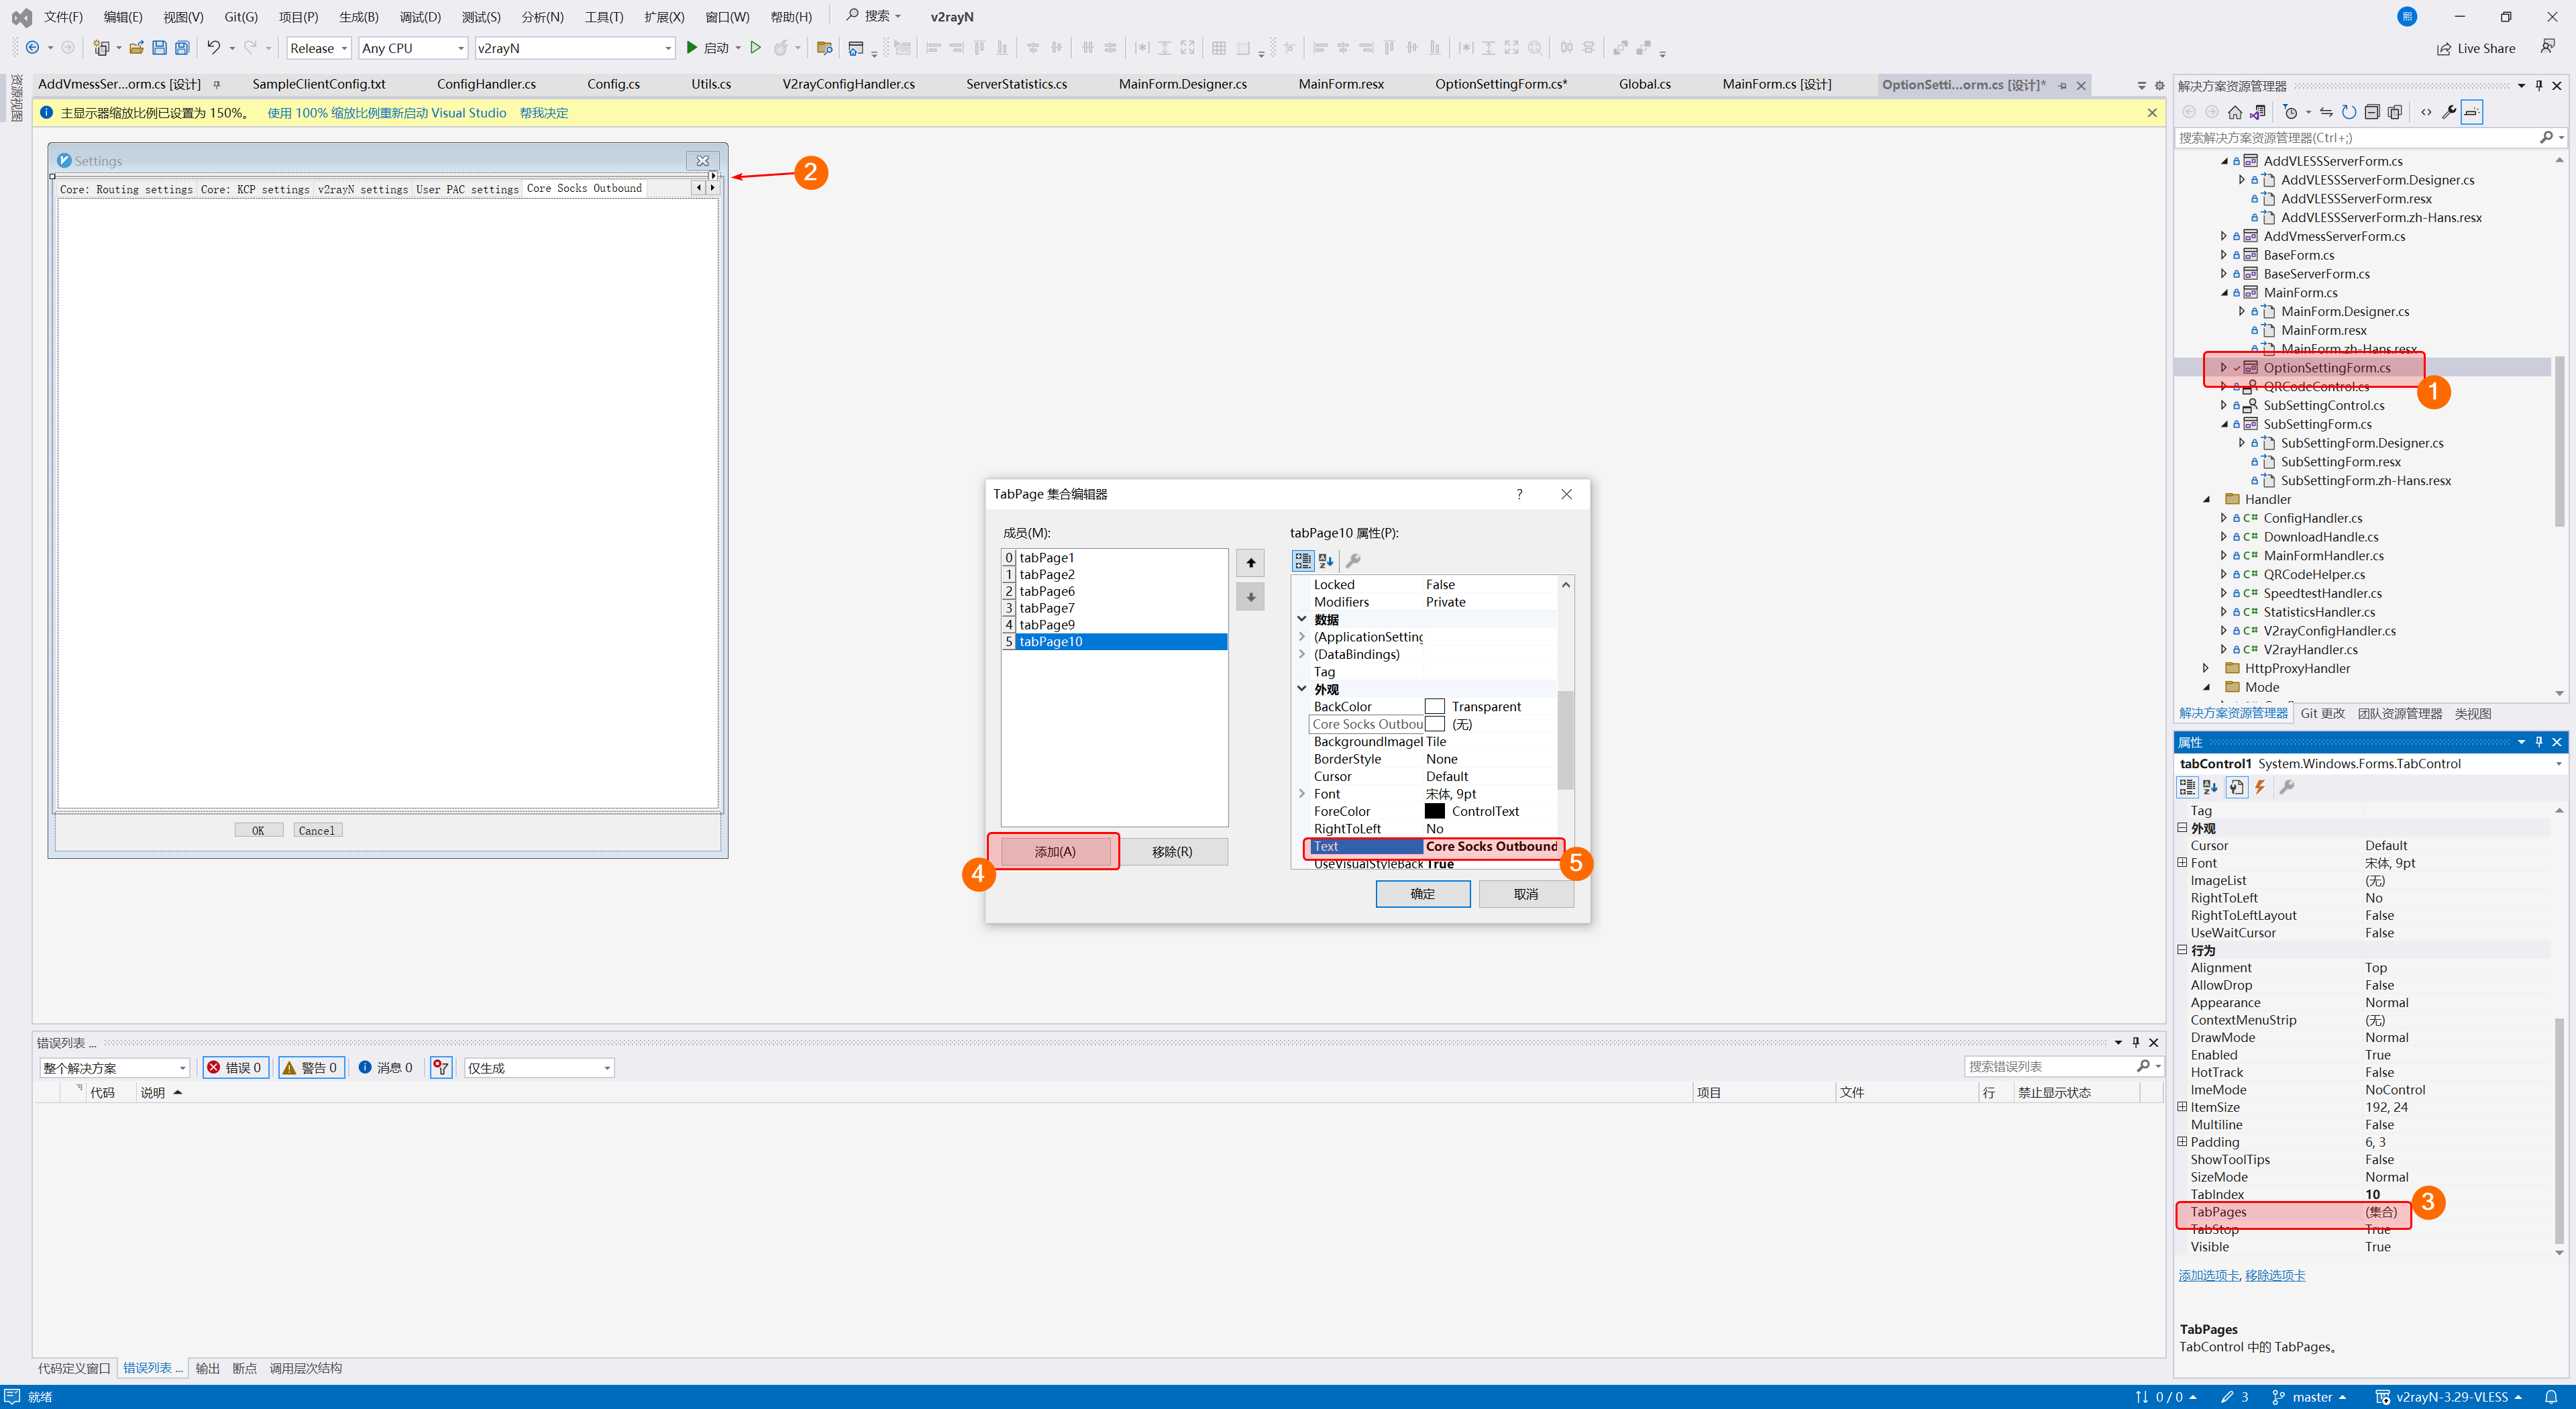Screen dimensions: 2576x1409
Task: Click the lightning Events icon in Properties panel
Action: click(2260, 787)
